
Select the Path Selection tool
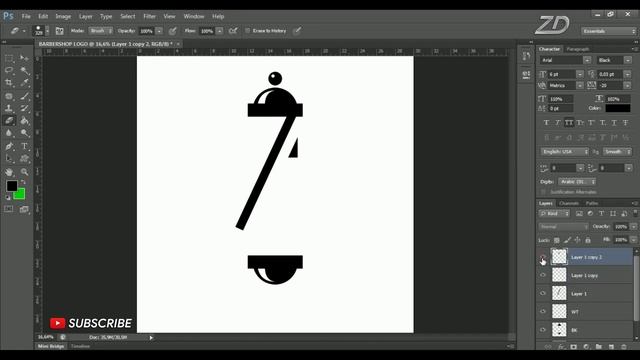click(x=9, y=159)
